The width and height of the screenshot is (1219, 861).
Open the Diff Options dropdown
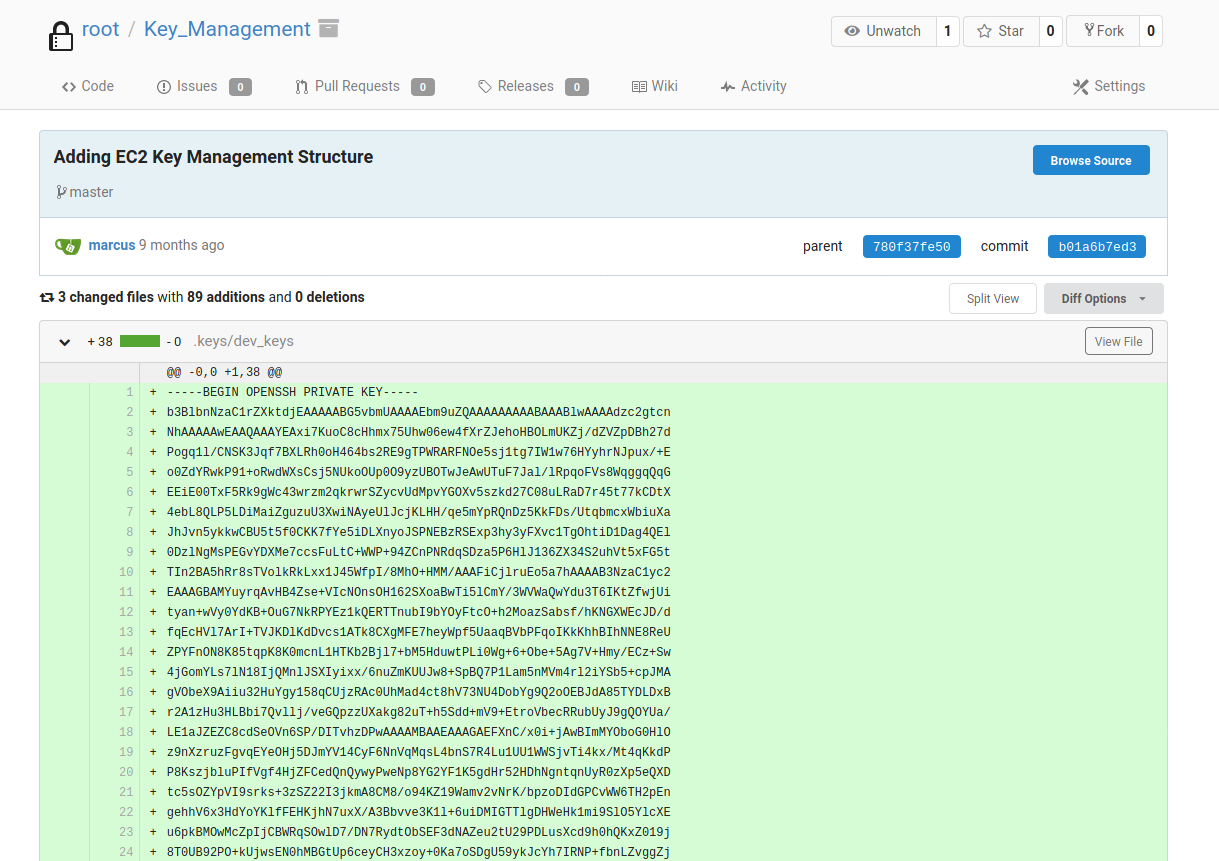point(1103,299)
